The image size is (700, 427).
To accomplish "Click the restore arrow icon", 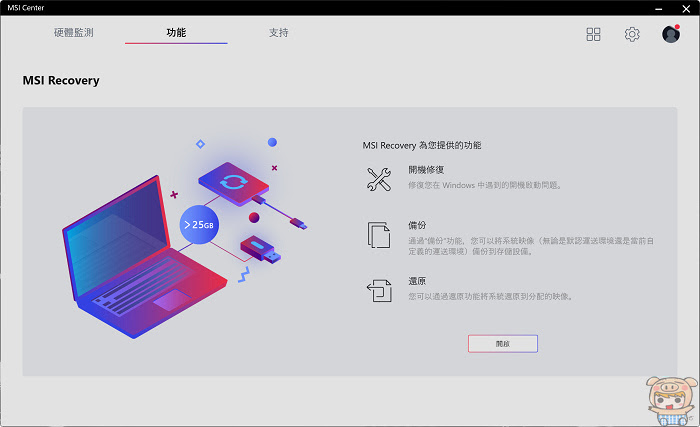I will [379, 290].
